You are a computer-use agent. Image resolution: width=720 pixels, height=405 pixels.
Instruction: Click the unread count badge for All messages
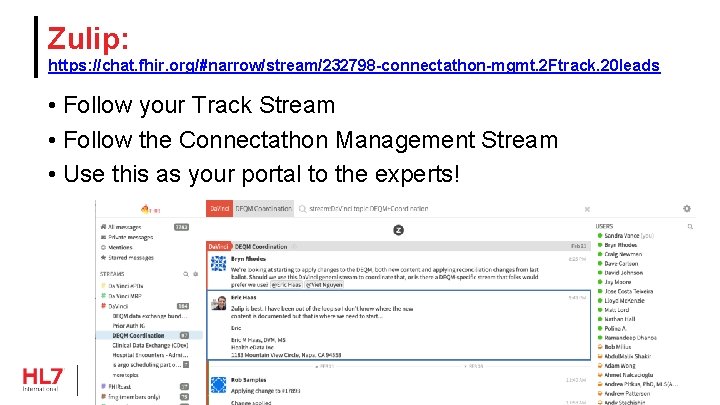point(181,227)
